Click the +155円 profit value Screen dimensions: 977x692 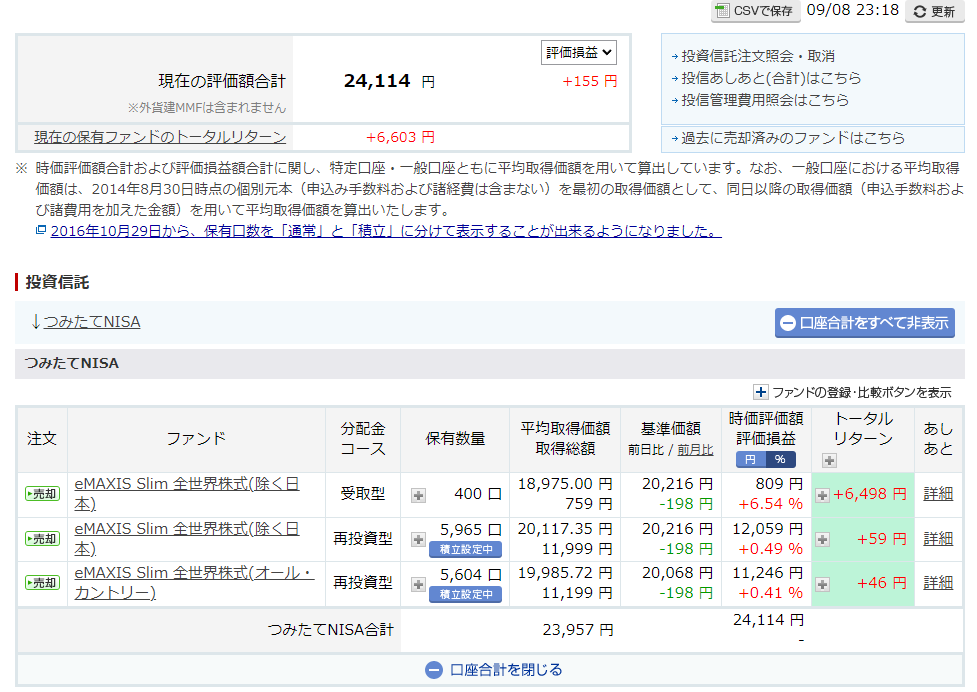tap(589, 81)
